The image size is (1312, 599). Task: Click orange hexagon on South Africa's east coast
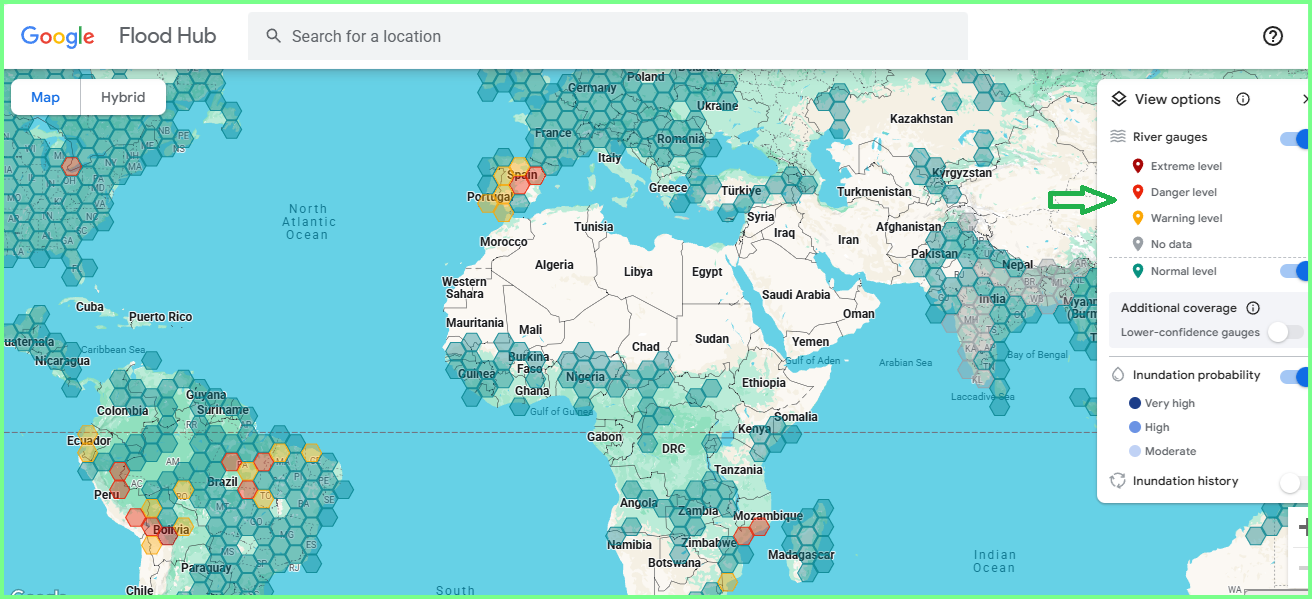tap(727, 583)
